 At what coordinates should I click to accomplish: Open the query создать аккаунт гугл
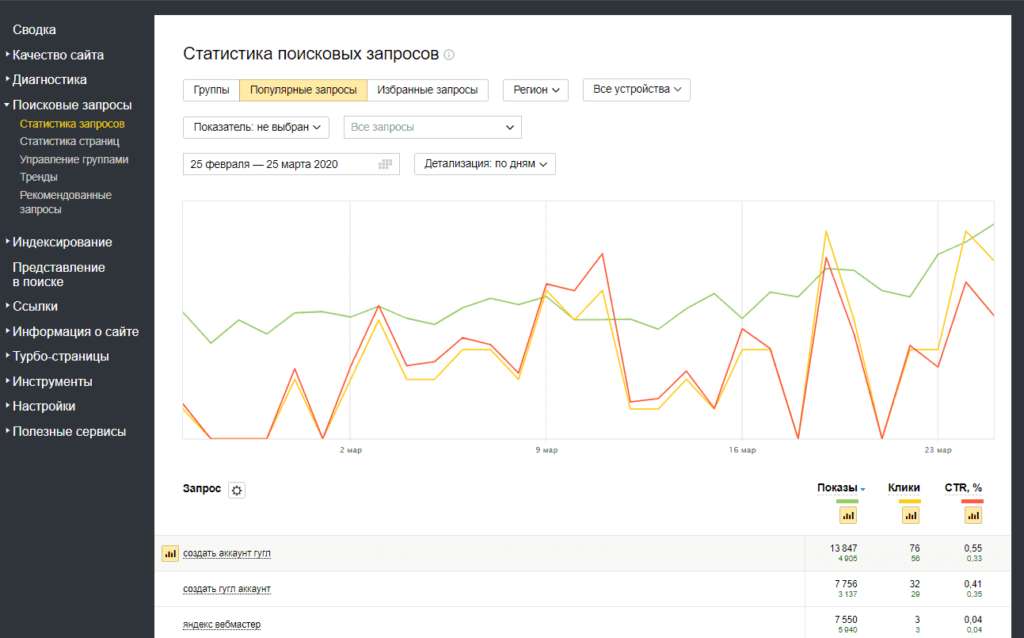click(227, 554)
